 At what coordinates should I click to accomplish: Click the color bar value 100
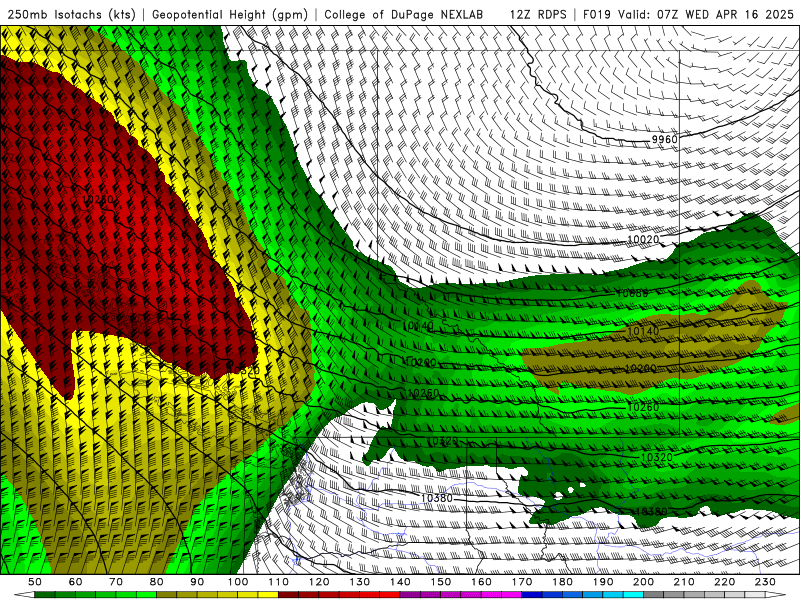point(238,582)
